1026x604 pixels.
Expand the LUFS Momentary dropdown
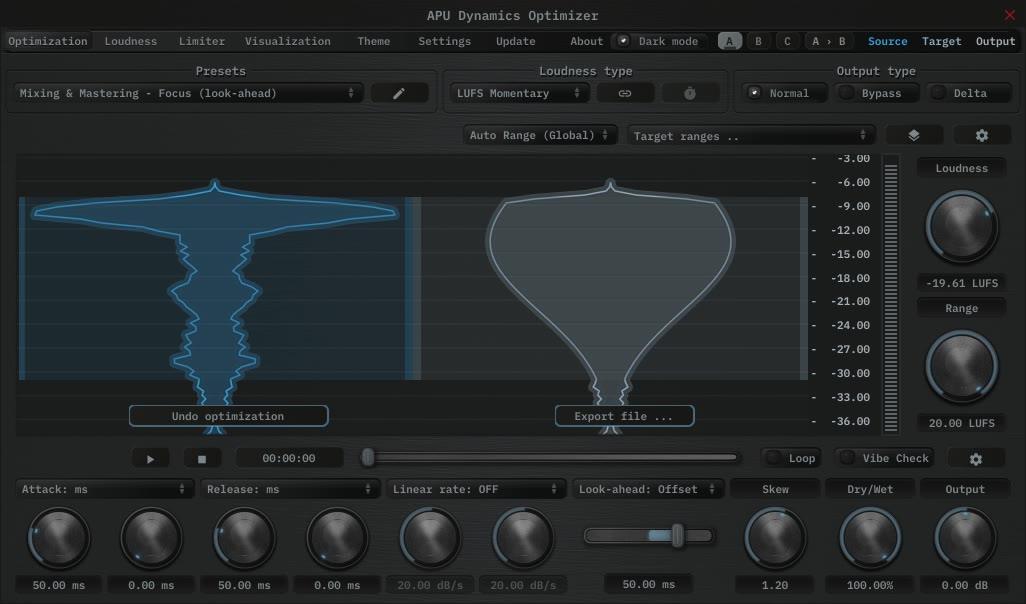tap(519, 94)
